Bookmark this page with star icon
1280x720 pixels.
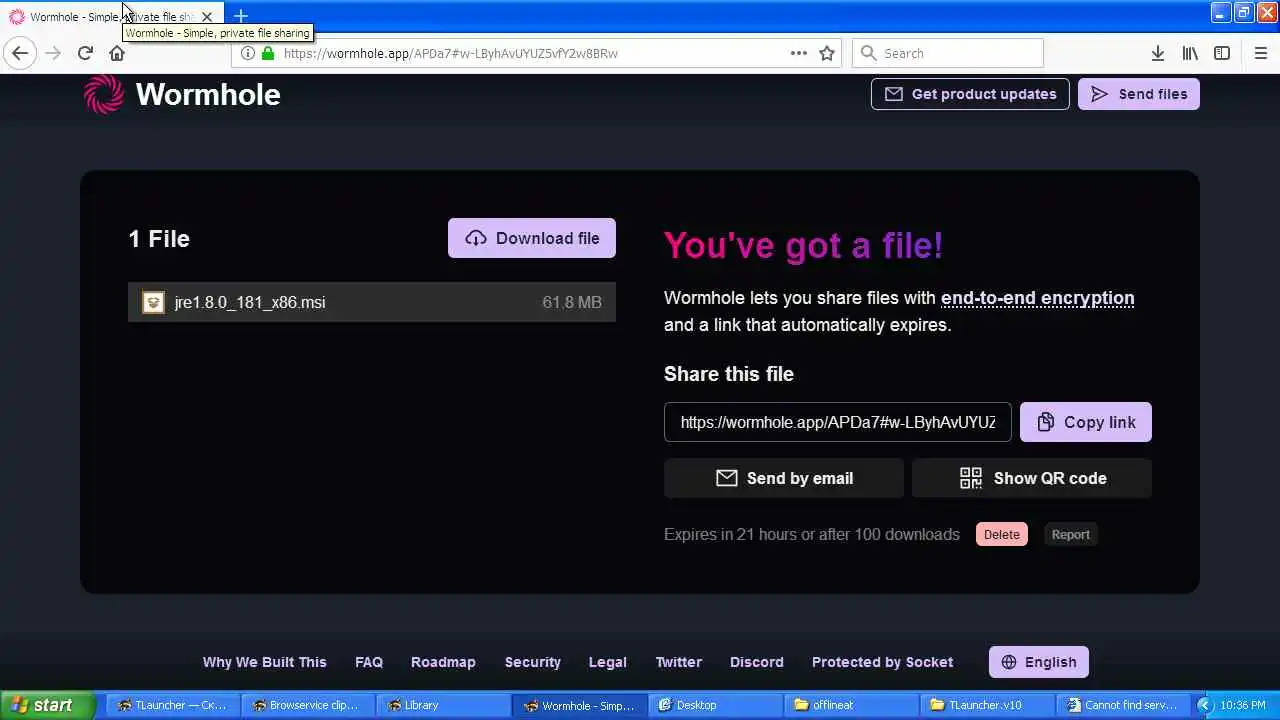(x=827, y=53)
